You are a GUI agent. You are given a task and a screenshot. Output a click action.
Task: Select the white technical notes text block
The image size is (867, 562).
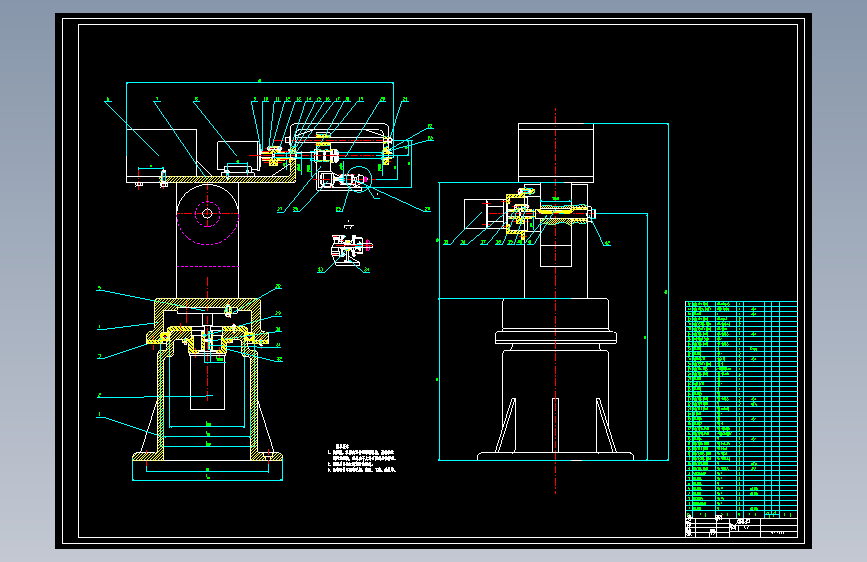coord(362,458)
